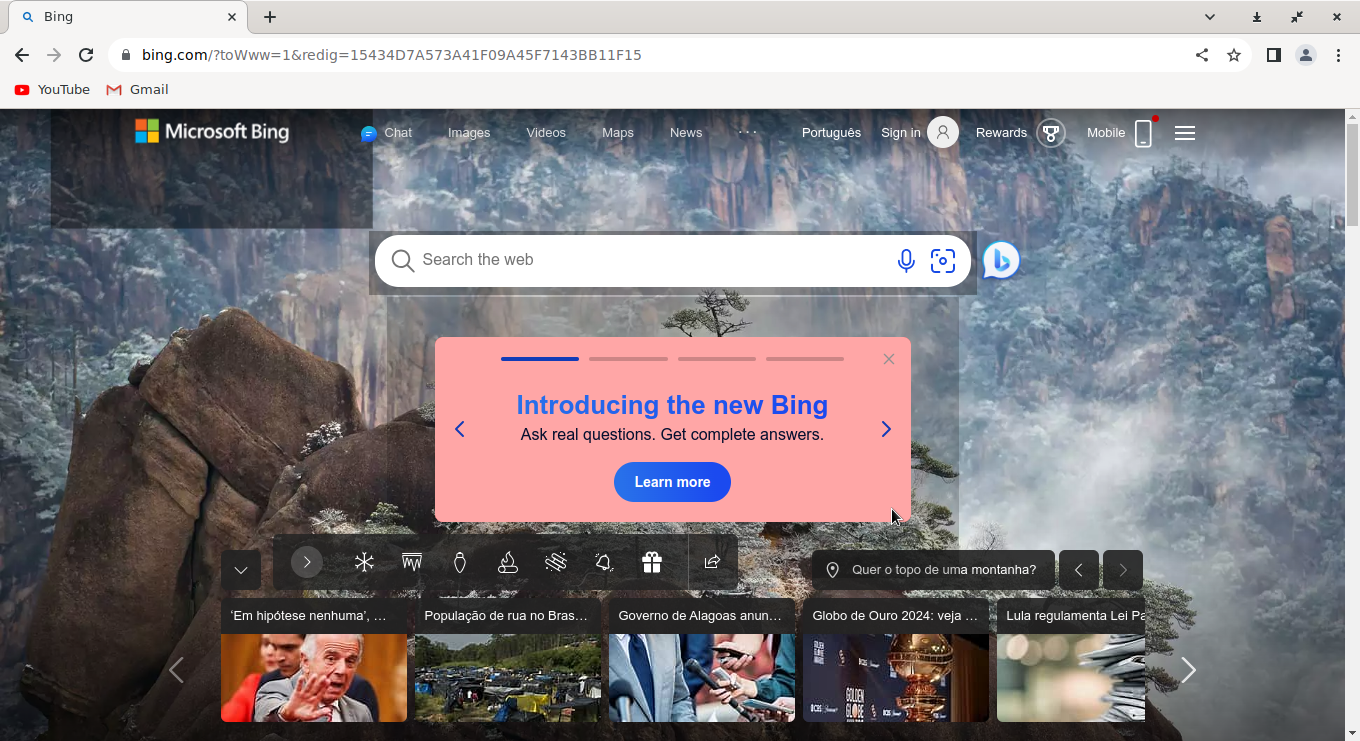Click the Learn more button
The image size is (1360, 741).
point(672,482)
